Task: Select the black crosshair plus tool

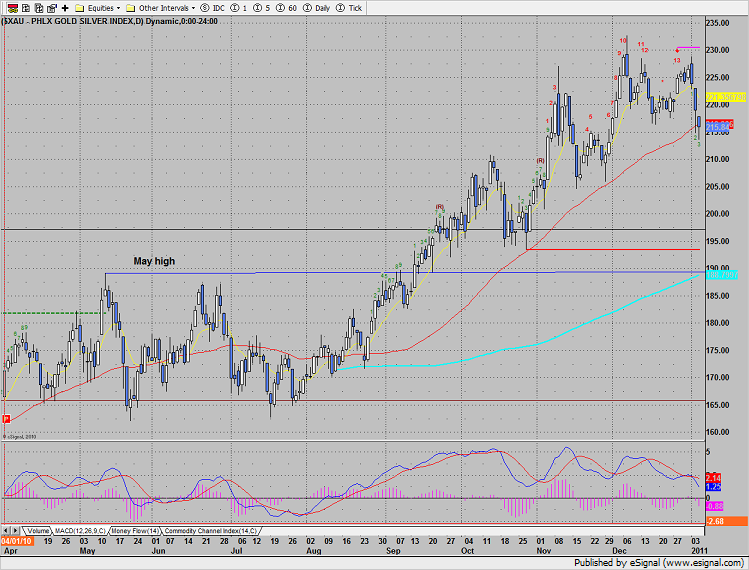Action: (x=65, y=7)
